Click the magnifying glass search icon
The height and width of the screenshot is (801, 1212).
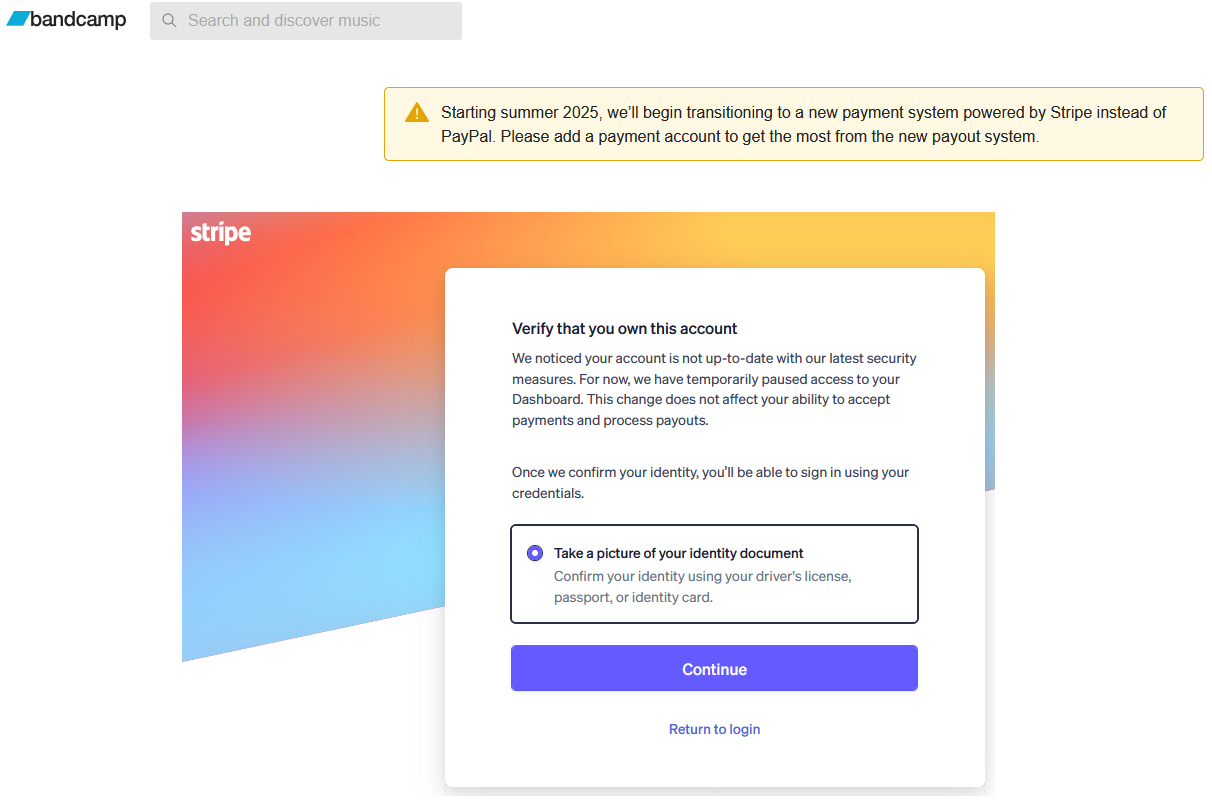[169, 21]
